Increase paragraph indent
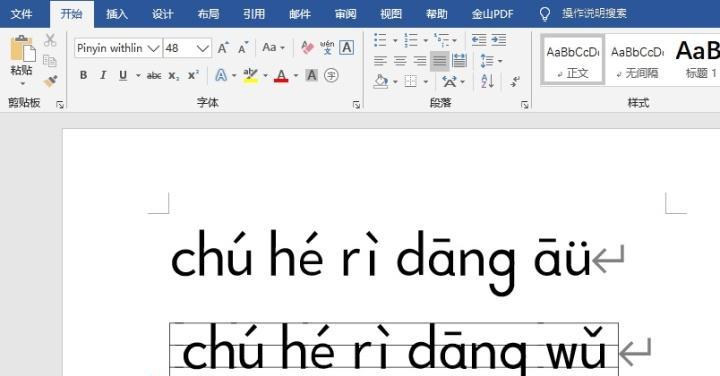Image resolution: width=720 pixels, height=376 pixels. tap(499, 40)
